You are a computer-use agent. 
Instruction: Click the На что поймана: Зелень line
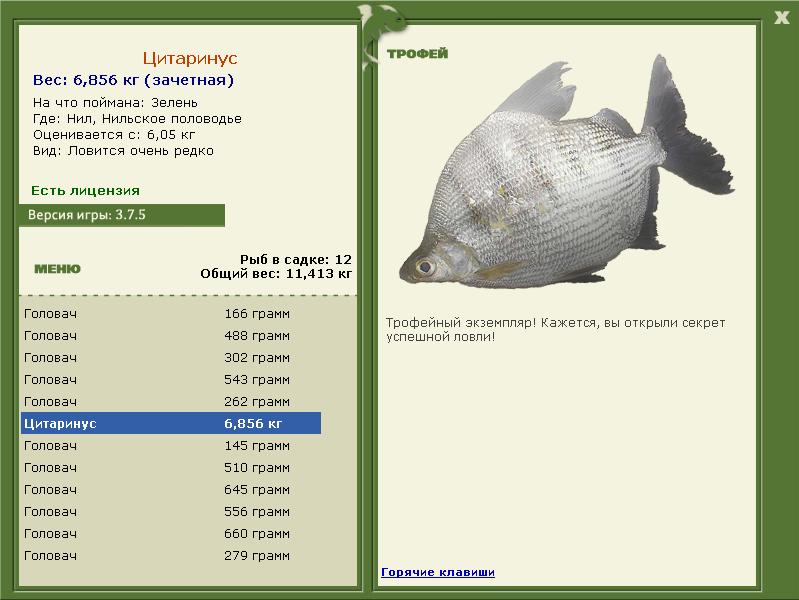pyautogui.click(x=115, y=102)
